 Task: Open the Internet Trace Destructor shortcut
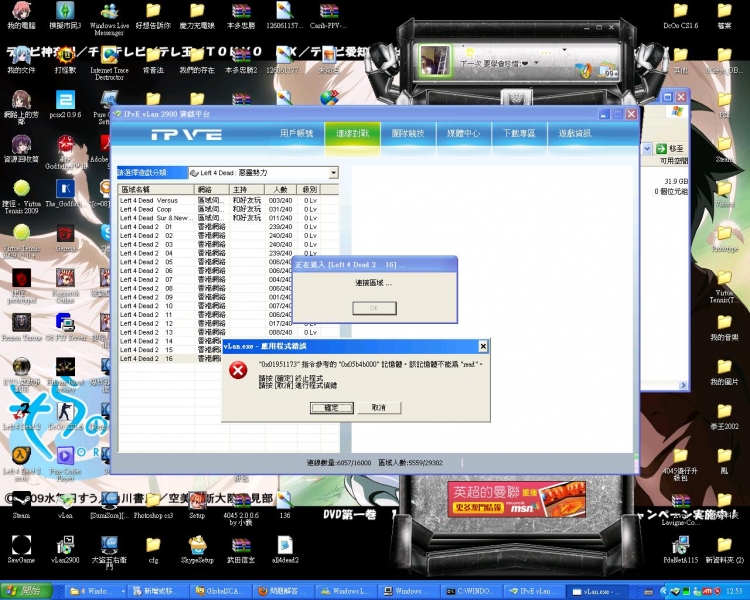click(109, 55)
